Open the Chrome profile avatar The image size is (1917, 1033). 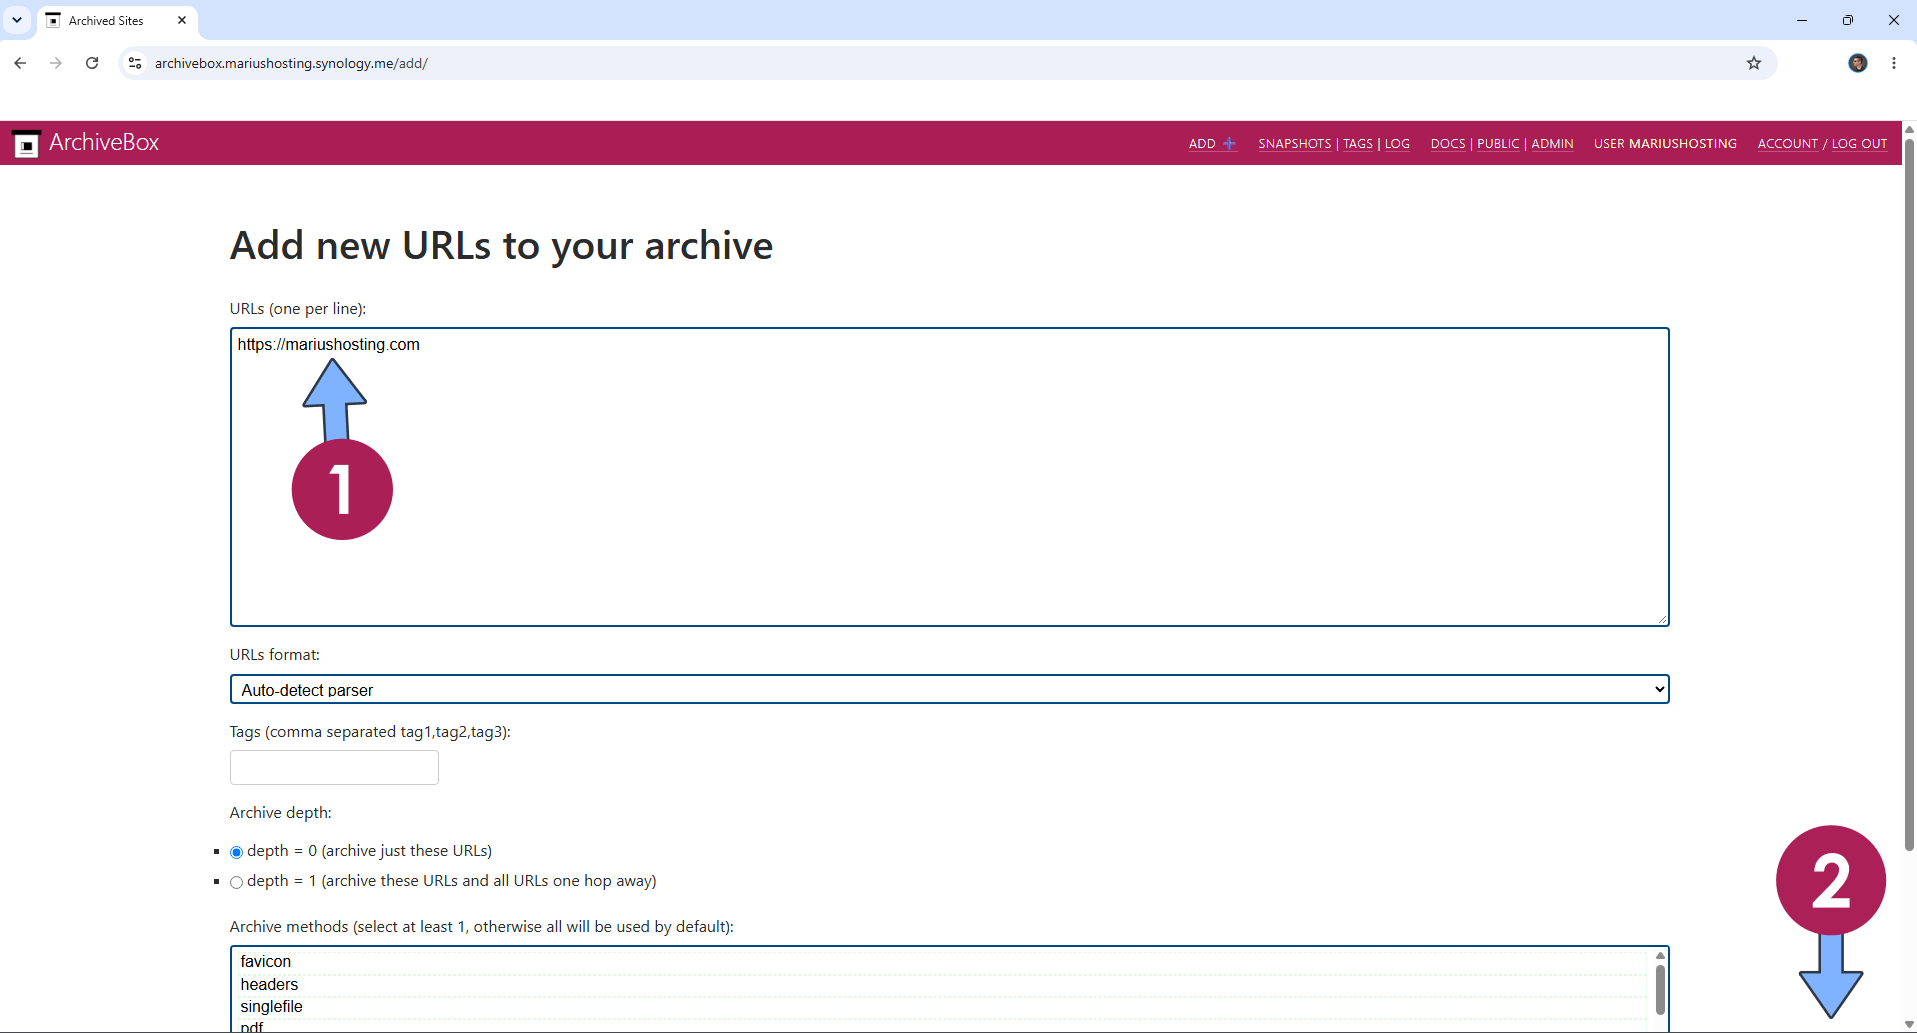pyautogui.click(x=1858, y=63)
